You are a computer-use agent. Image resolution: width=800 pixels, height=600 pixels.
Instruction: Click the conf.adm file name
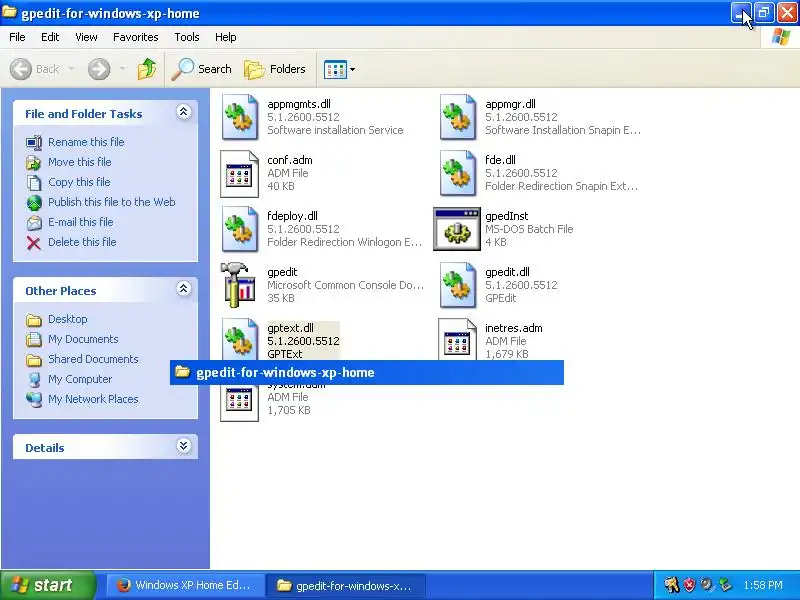point(290,160)
